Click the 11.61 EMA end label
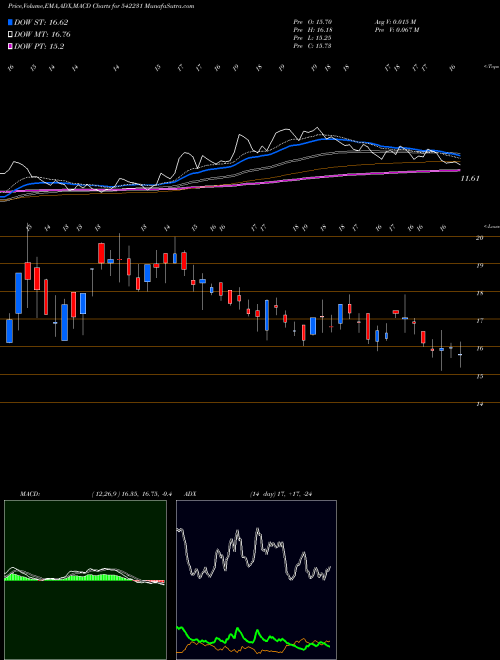 (470, 178)
